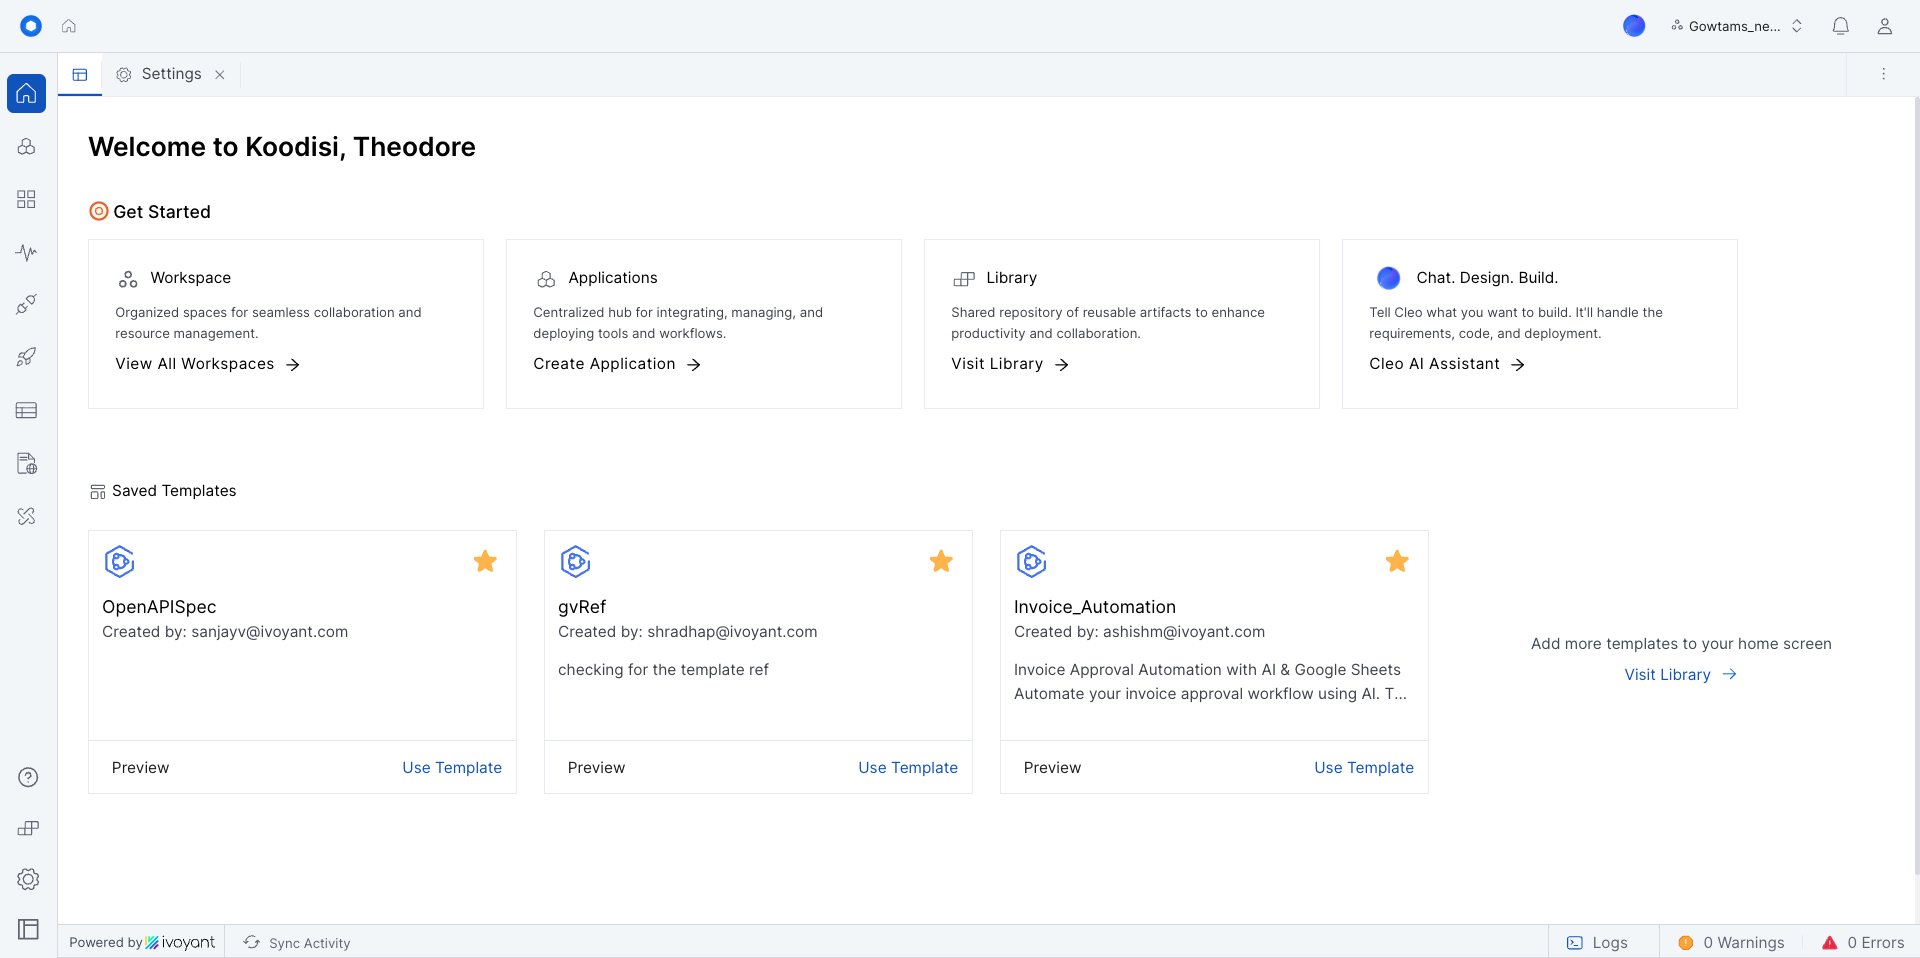The height and width of the screenshot is (958, 1920).
Task: Click View All Workspaces link
Action: click(x=208, y=364)
